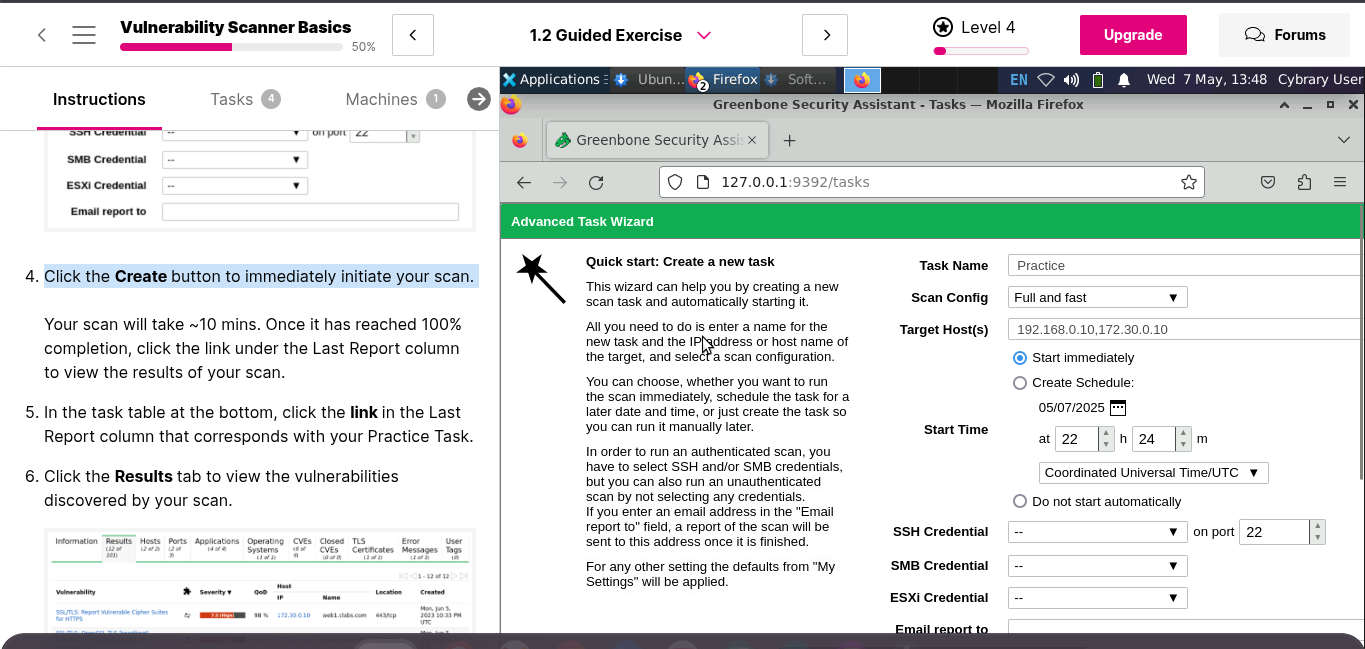Open the SSH Credential dropdown
The image size is (1365, 649).
click(1097, 532)
